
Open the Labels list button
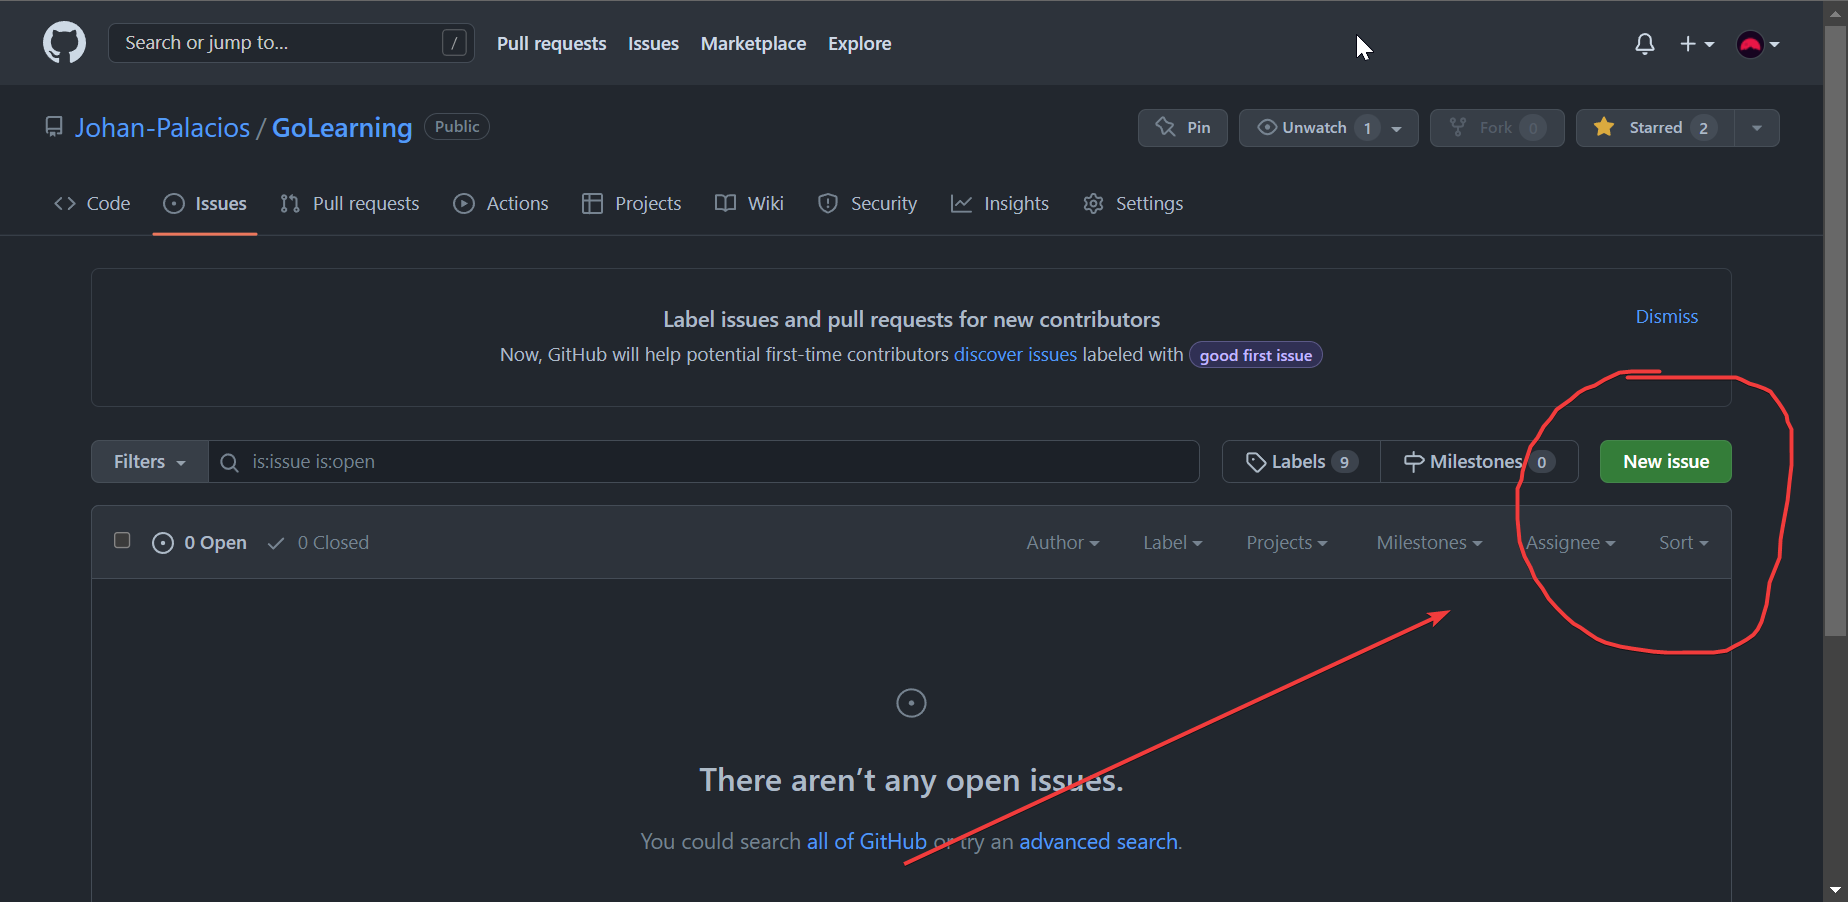click(x=1301, y=462)
